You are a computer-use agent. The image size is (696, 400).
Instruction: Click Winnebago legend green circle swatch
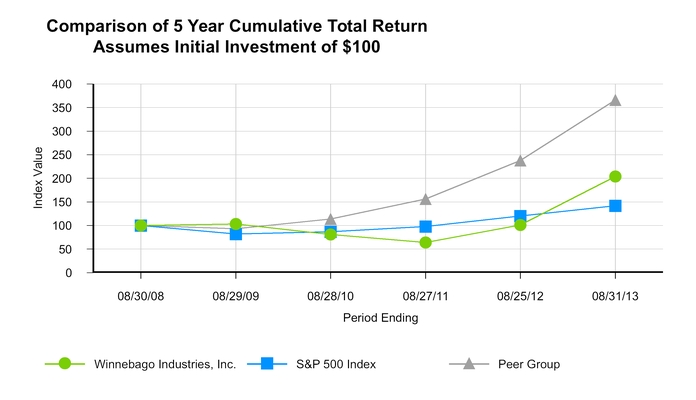[x=66, y=364]
